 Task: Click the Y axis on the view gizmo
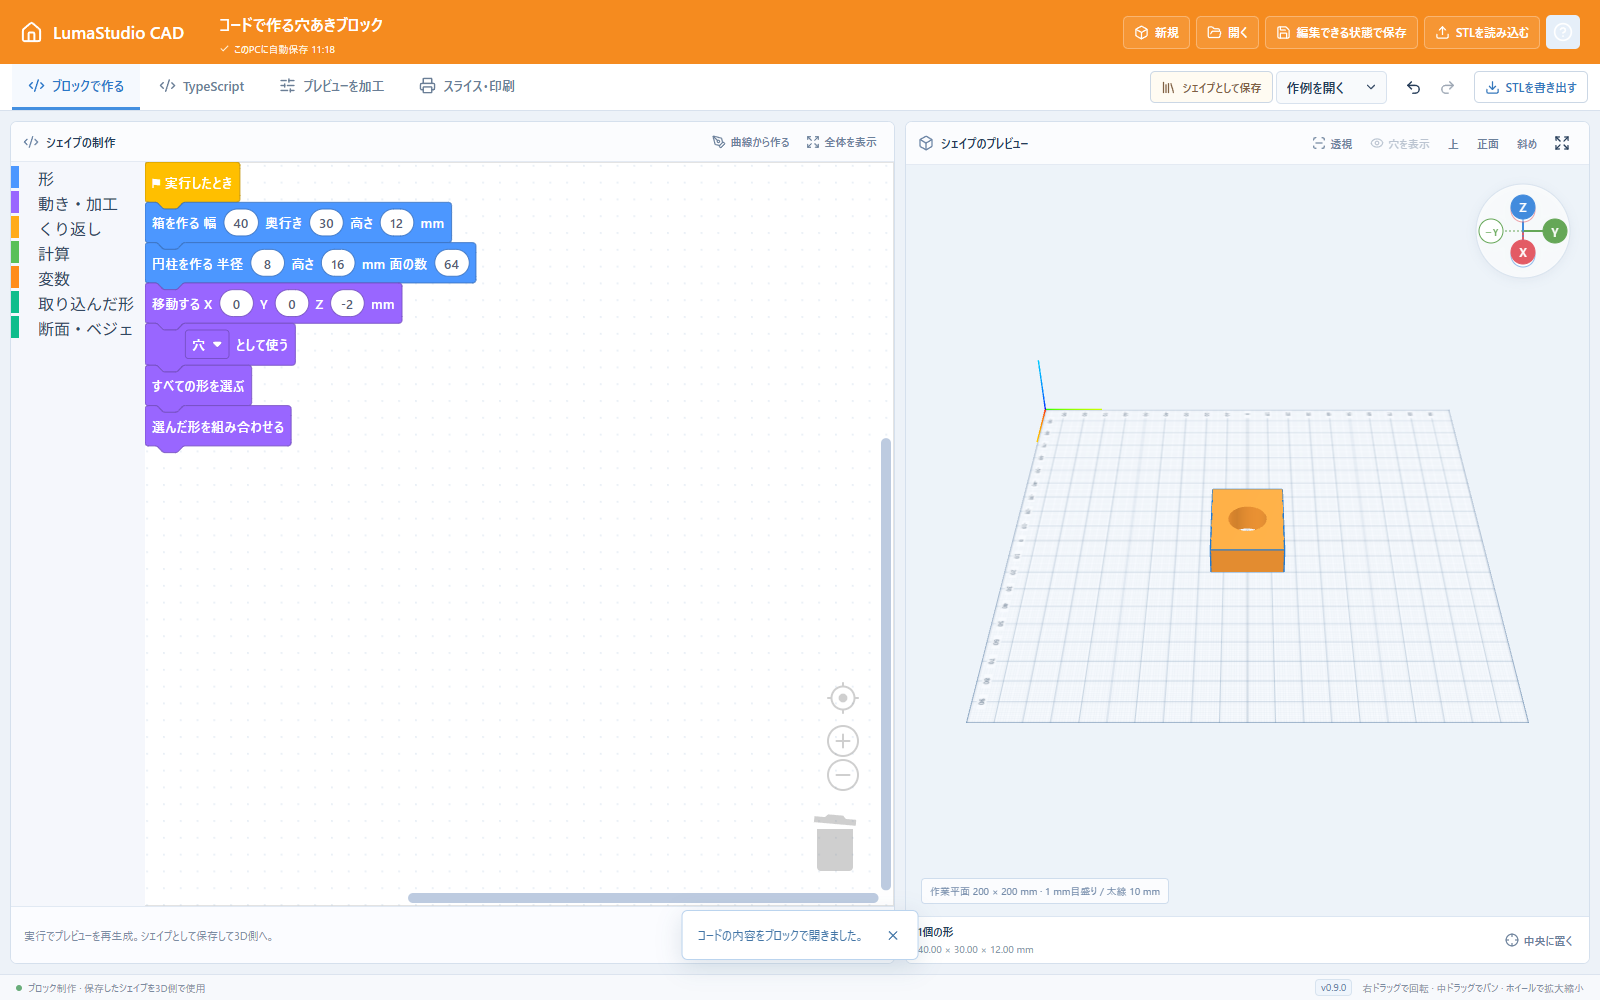click(x=1554, y=232)
